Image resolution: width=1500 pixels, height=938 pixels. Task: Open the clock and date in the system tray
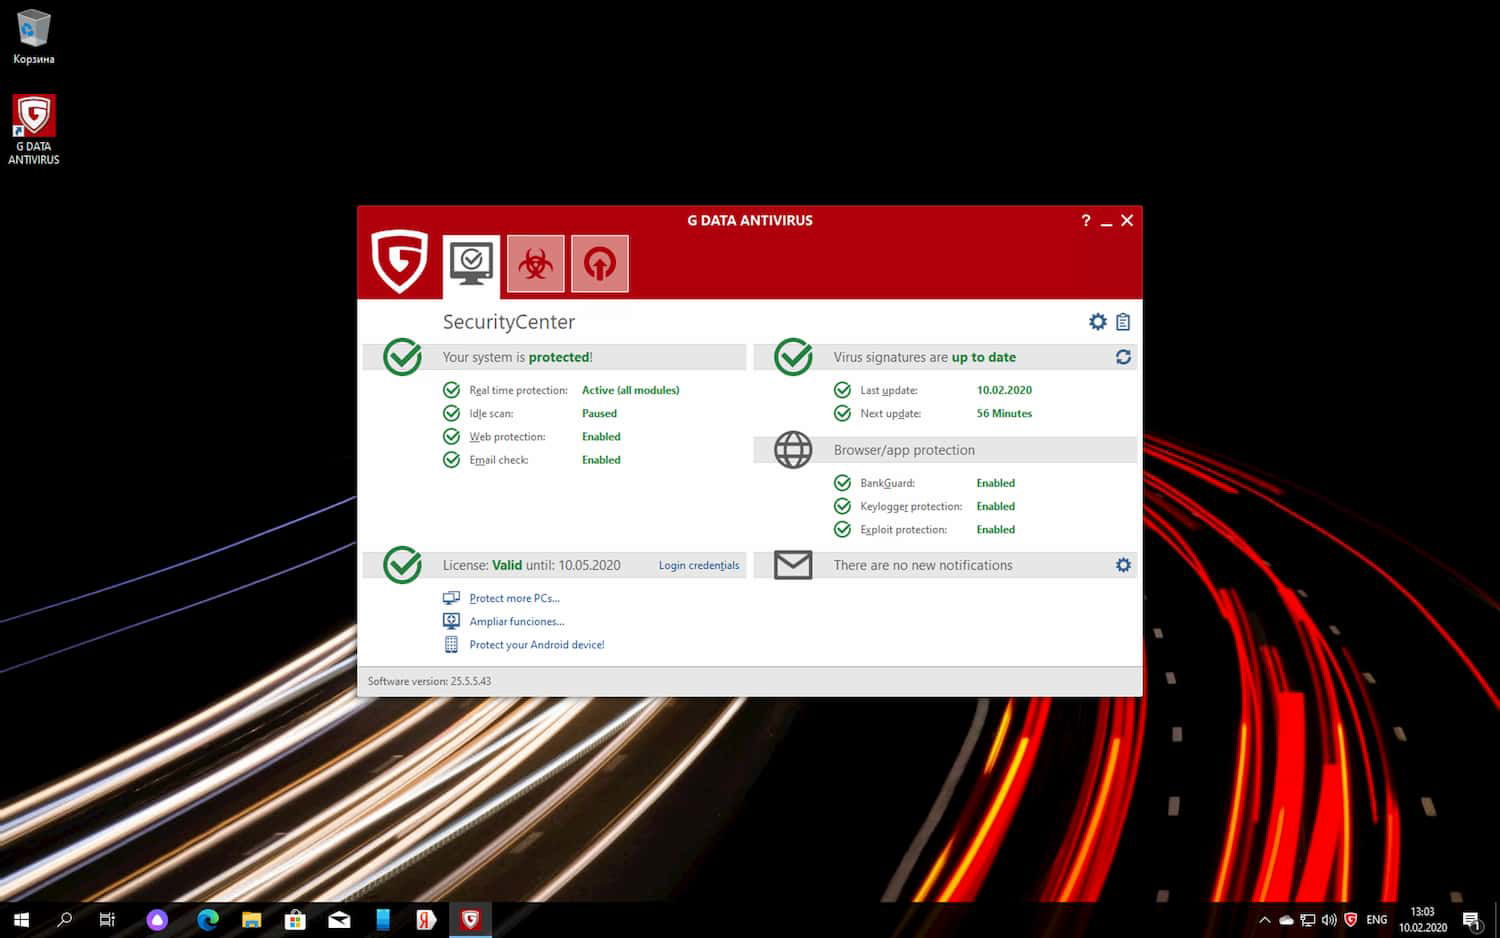click(1421, 918)
